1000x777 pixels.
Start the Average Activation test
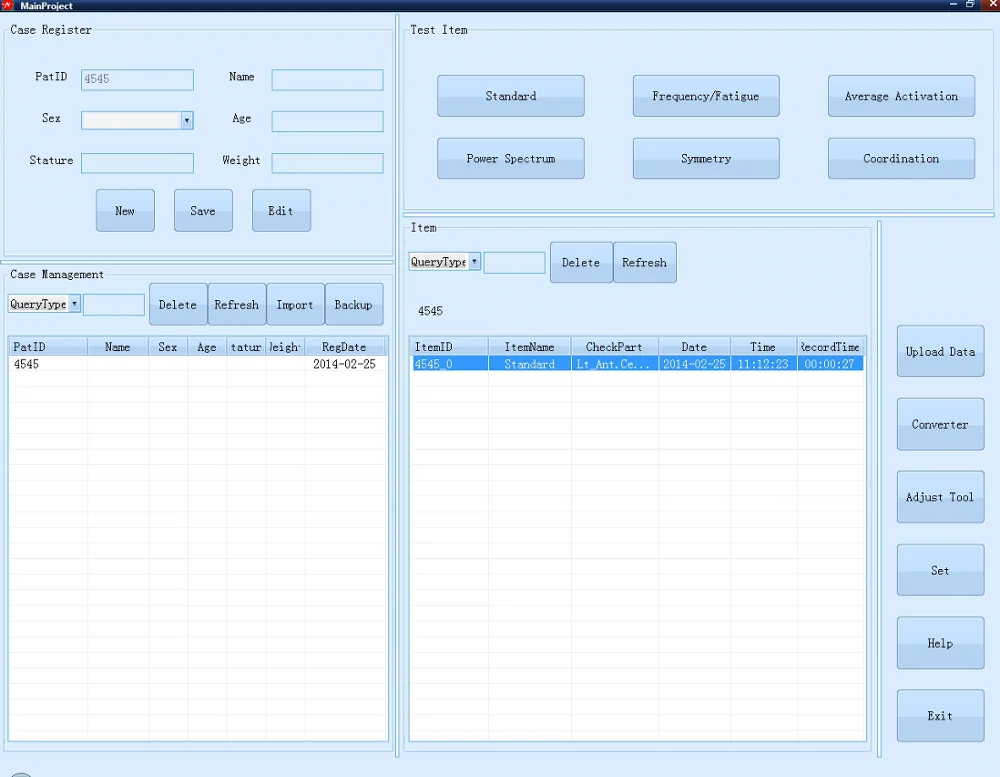[x=901, y=96]
